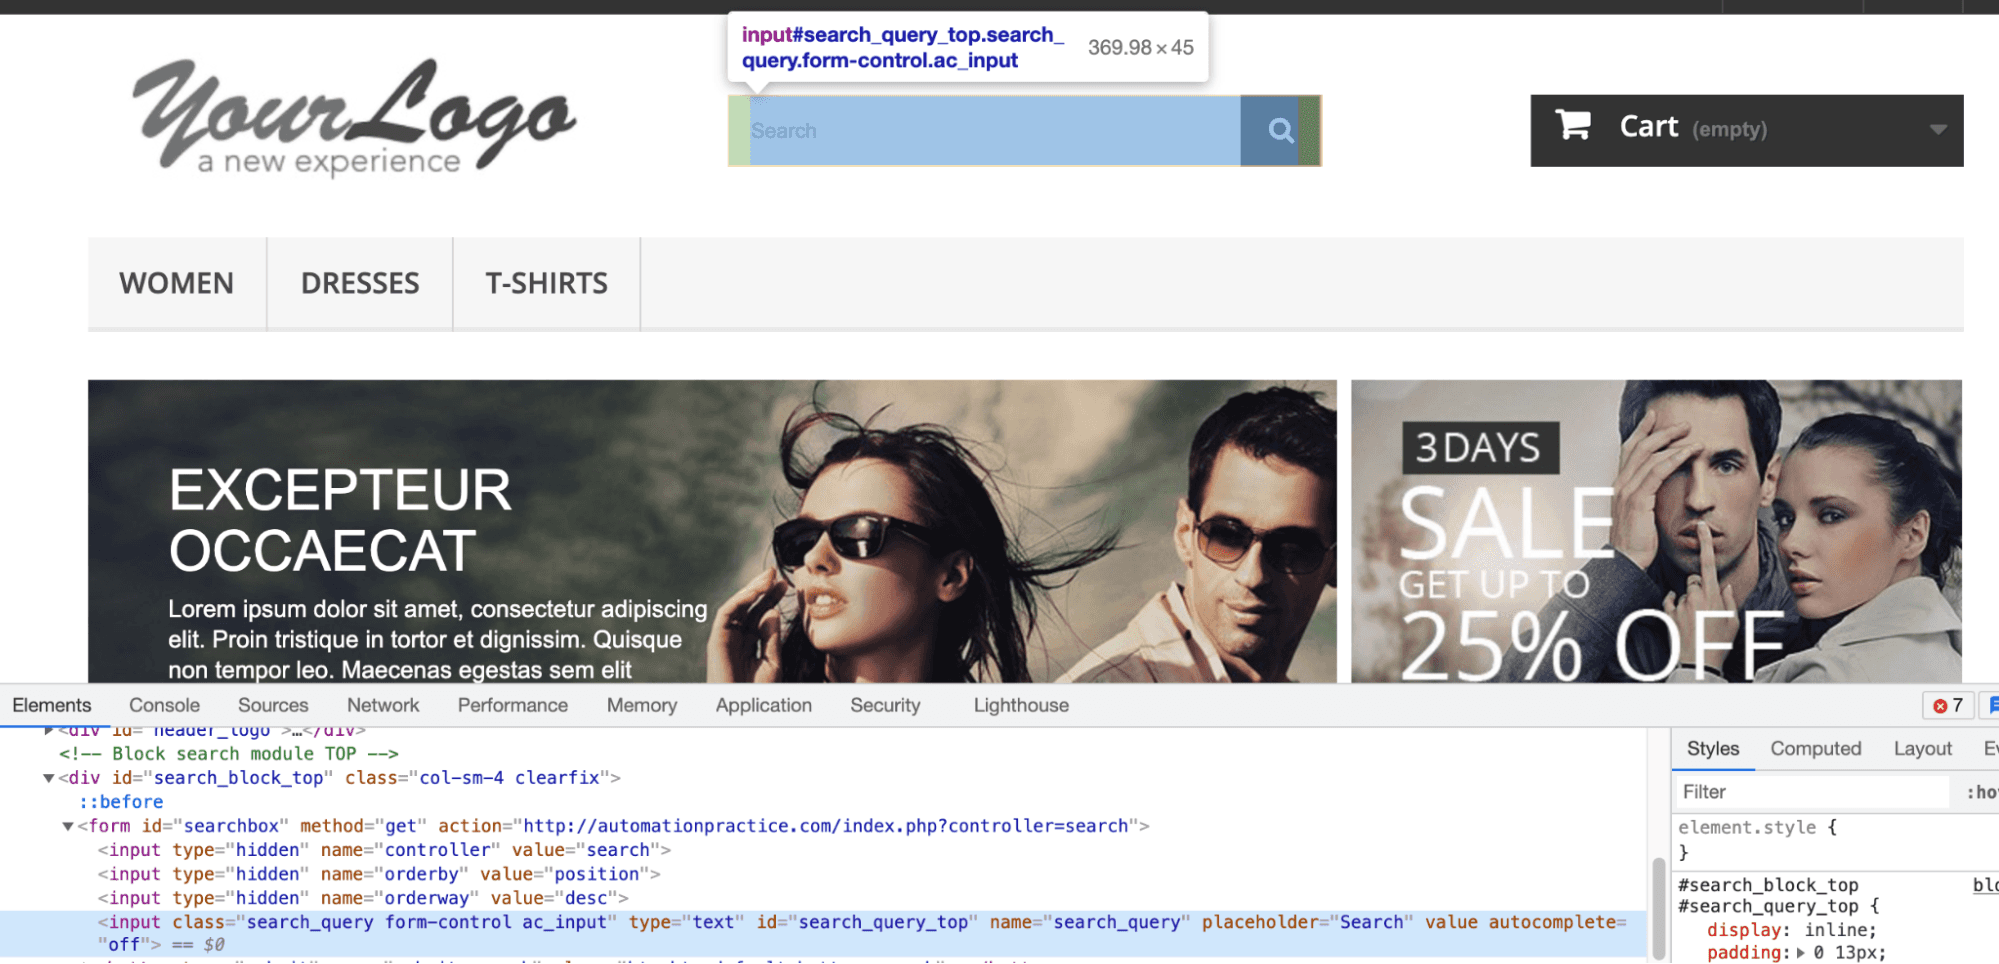The image size is (1999, 964).
Task: Open the T-SHIRTS category menu
Action: tap(546, 284)
